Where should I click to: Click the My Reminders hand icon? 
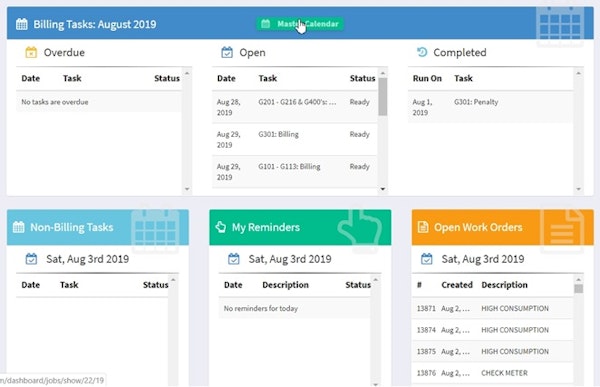220,227
